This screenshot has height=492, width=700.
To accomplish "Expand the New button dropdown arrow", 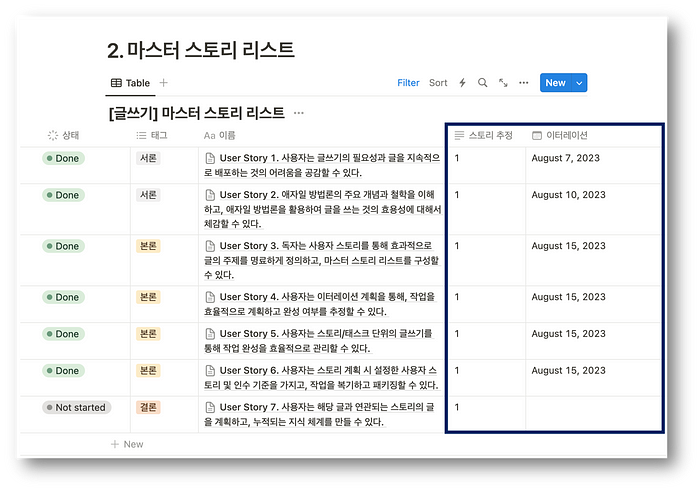I will [x=579, y=83].
